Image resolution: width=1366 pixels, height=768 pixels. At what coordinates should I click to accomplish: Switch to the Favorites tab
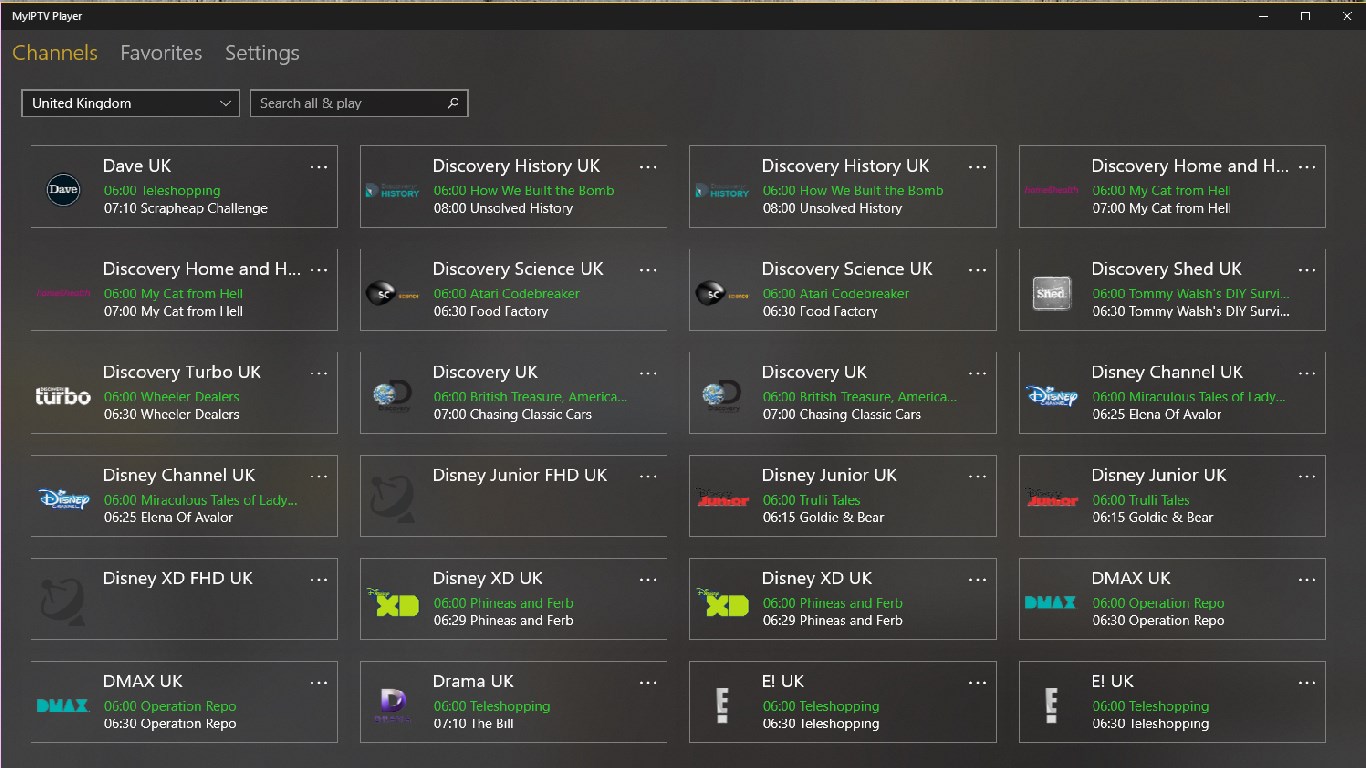pyautogui.click(x=161, y=53)
